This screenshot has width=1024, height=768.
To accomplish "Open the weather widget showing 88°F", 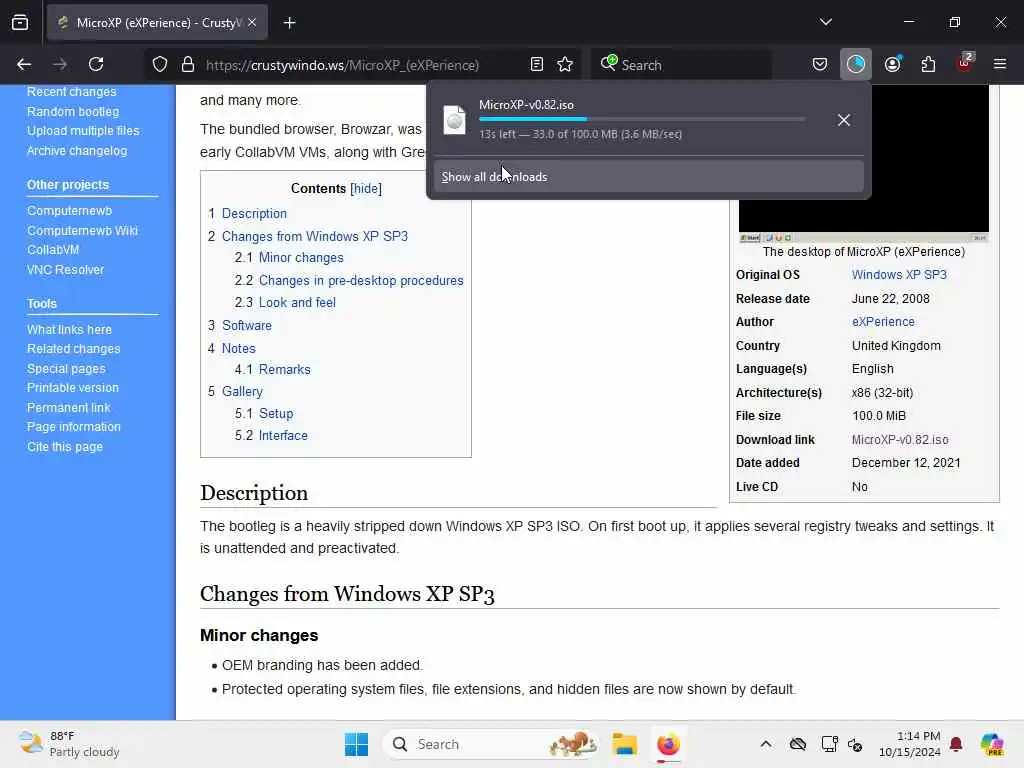I will coord(69,744).
